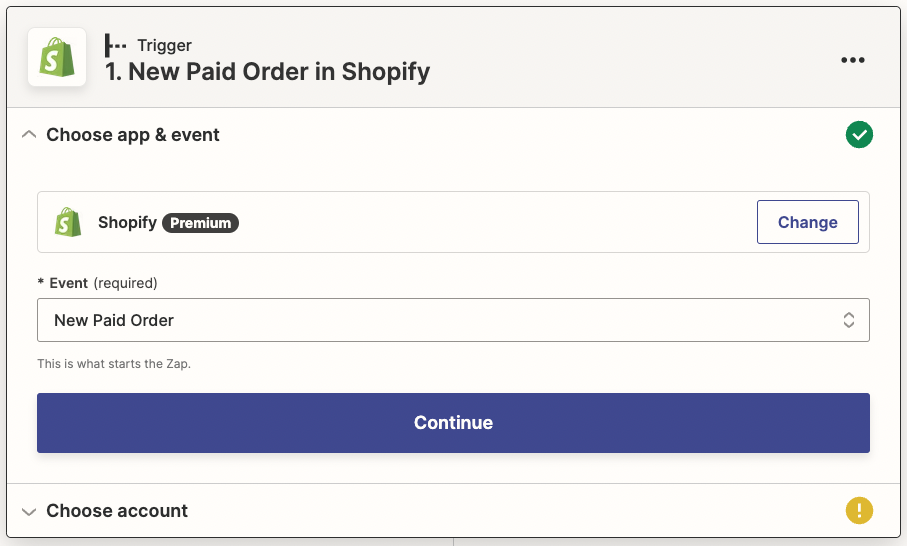Click the step title New Paid Order in Shopify

267,72
